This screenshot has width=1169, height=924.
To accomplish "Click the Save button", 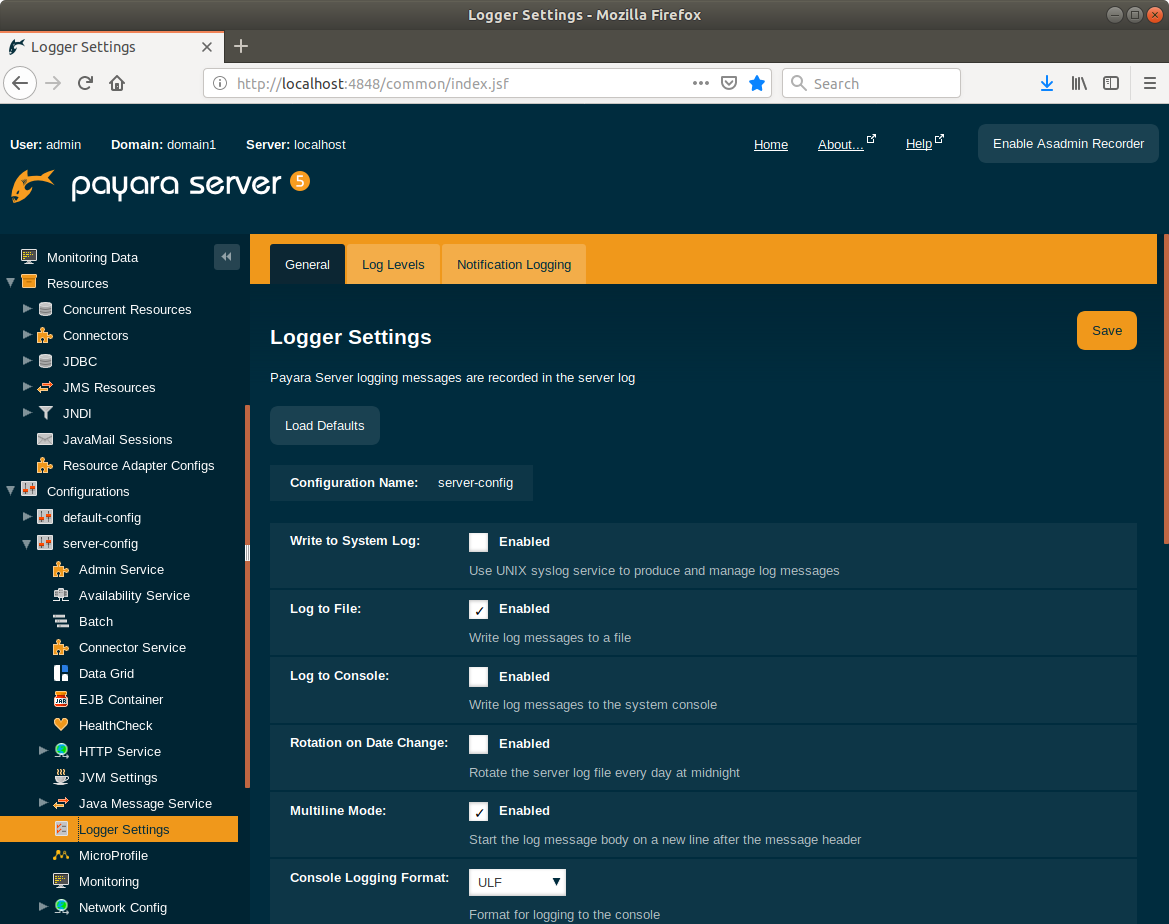I will point(1106,331).
